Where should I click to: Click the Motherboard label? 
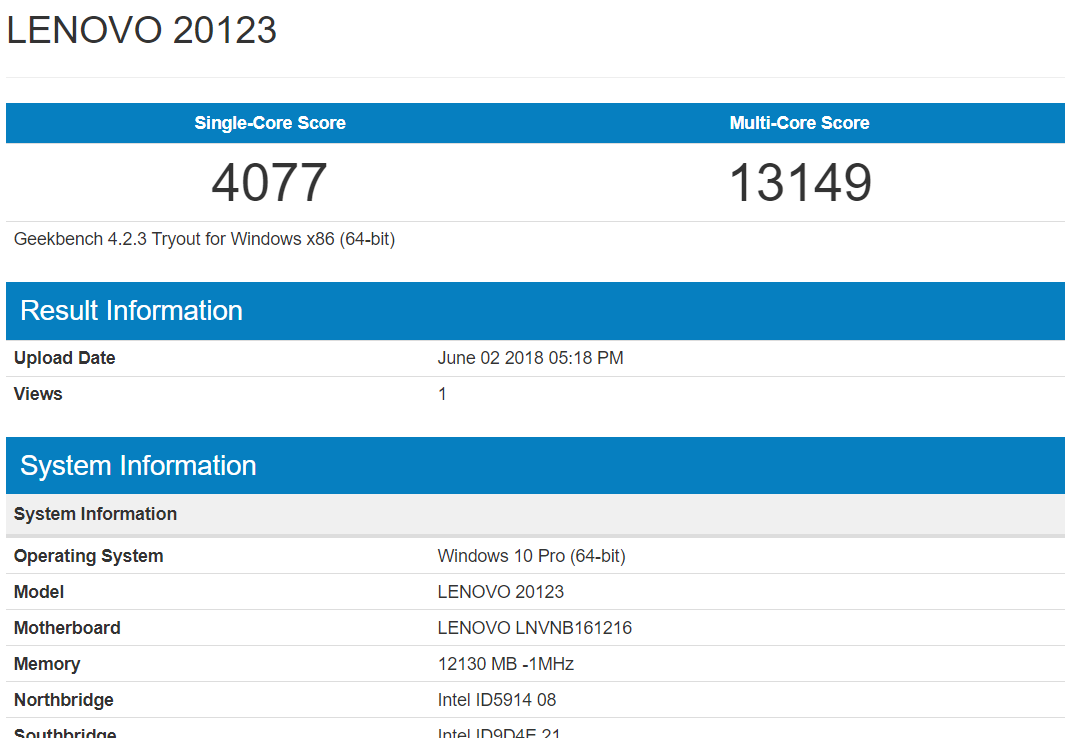[x=67, y=628]
